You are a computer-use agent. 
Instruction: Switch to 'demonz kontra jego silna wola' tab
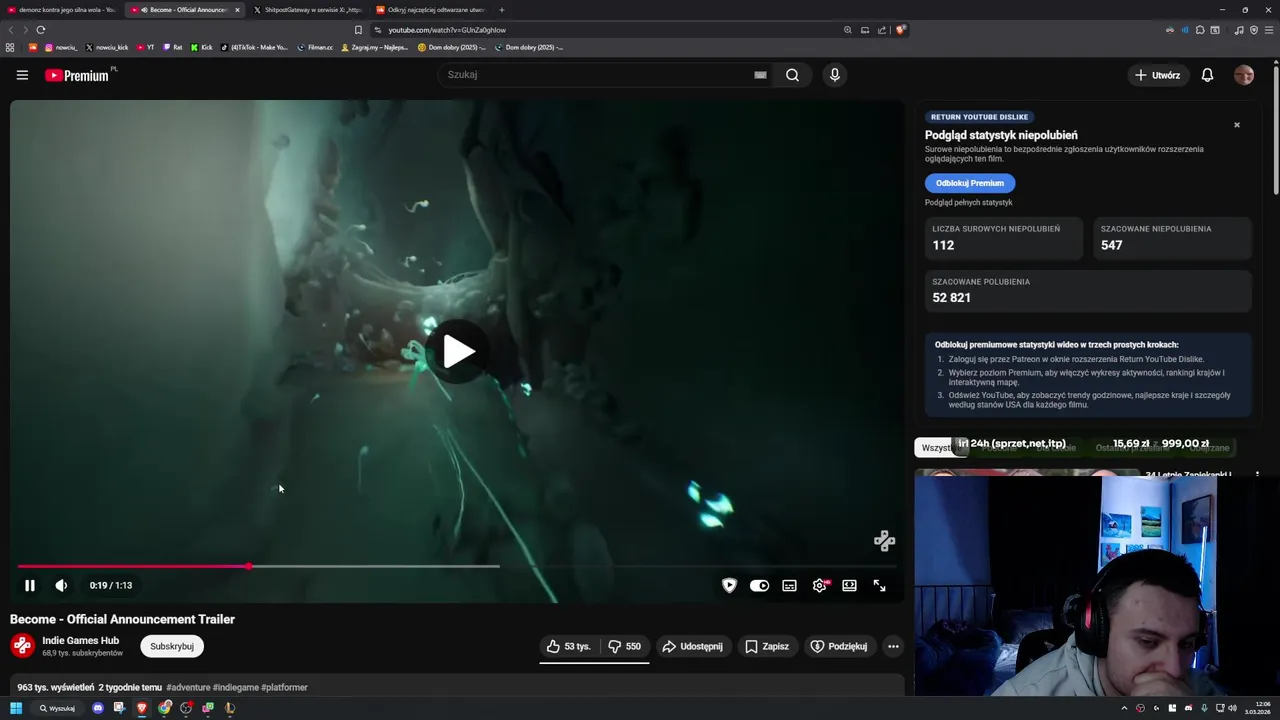[x=62, y=10]
